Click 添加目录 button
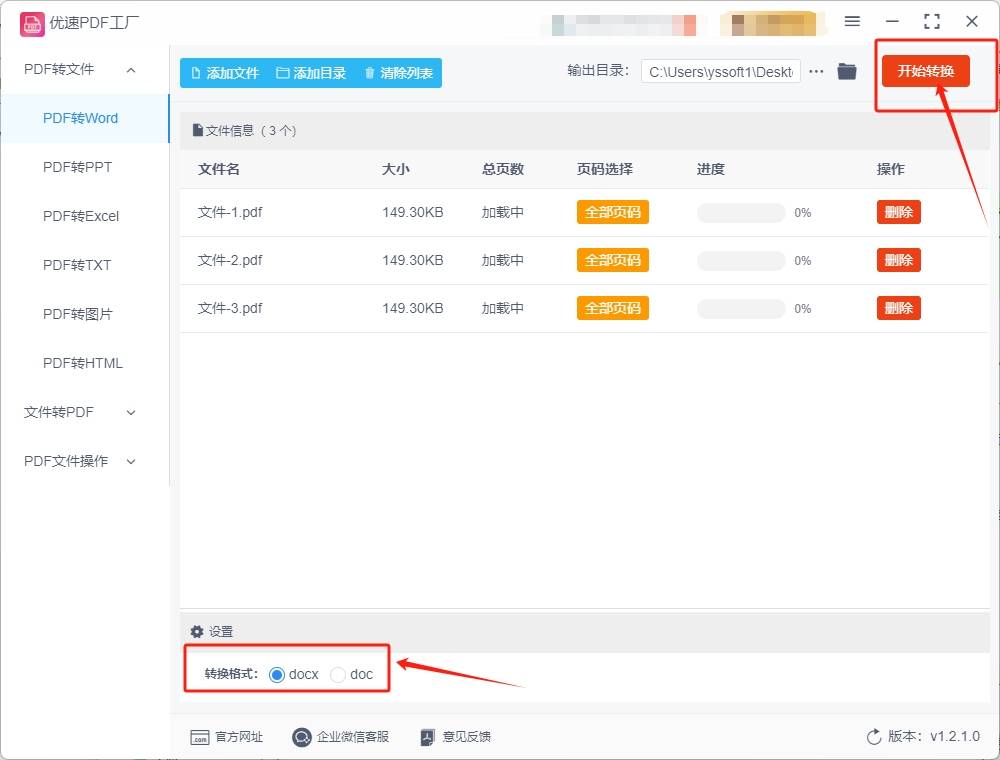1000x760 pixels. click(311, 73)
